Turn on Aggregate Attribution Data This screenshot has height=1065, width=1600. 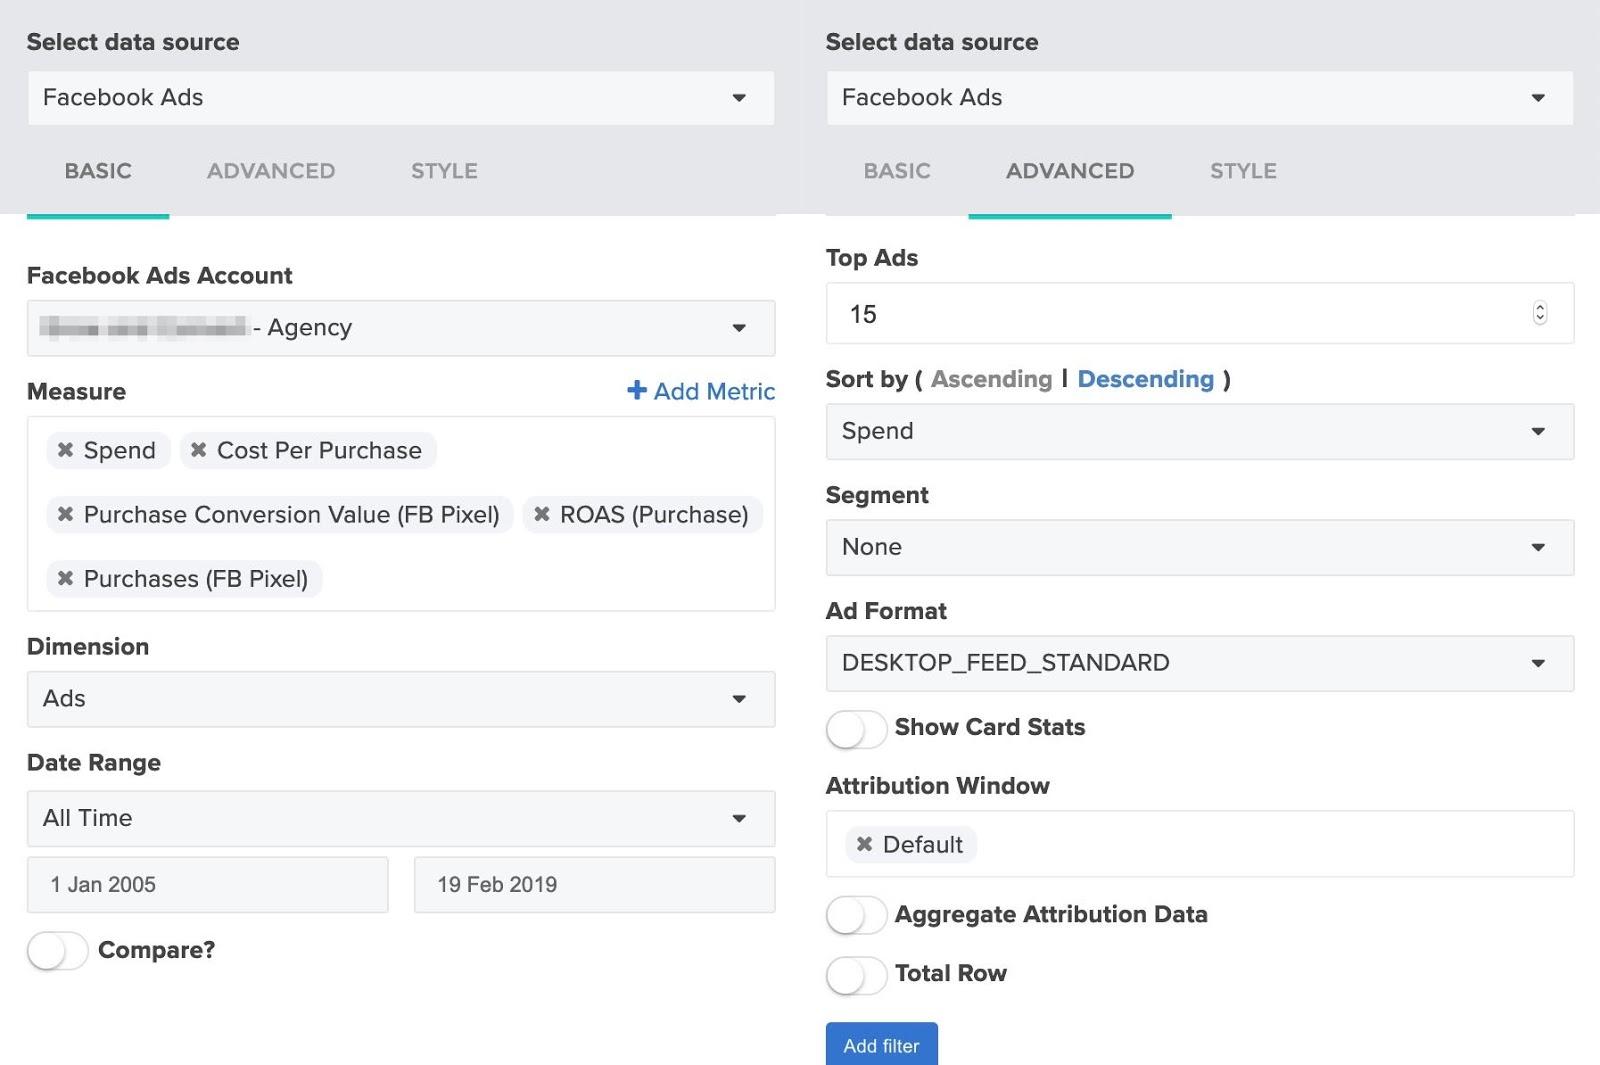click(856, 915)
